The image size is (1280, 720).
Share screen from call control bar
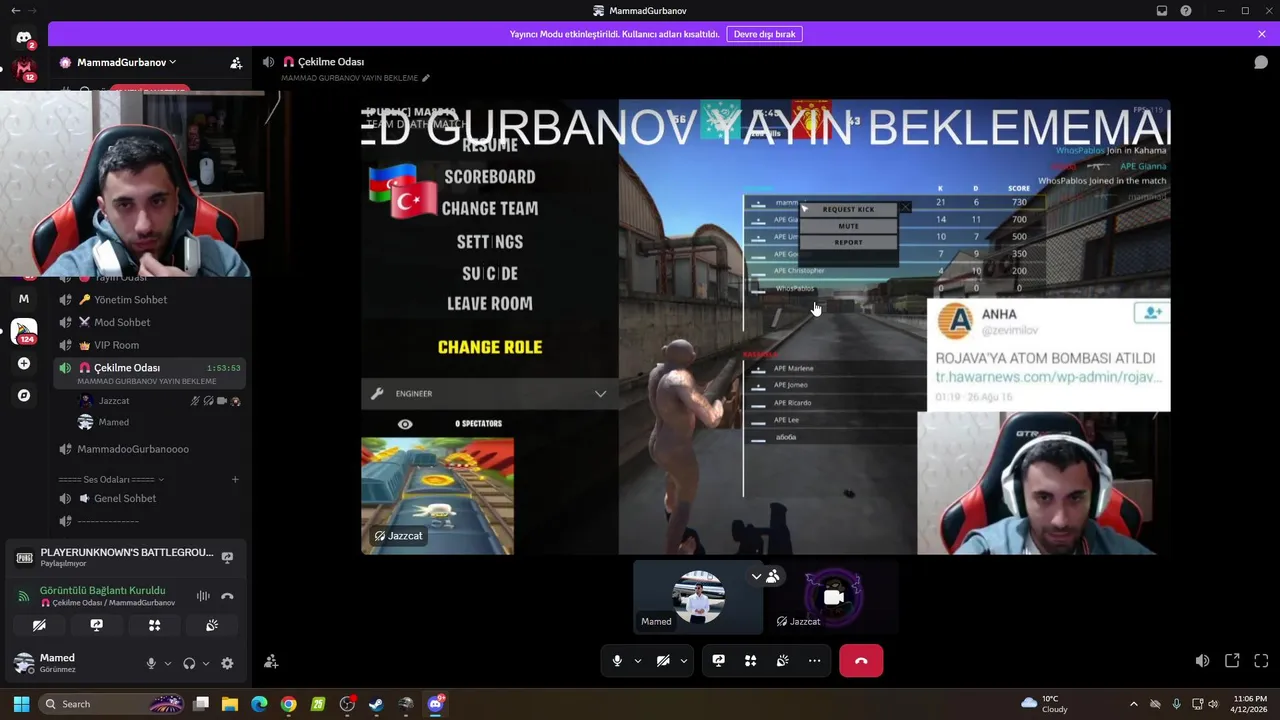[x=718, y=661]
